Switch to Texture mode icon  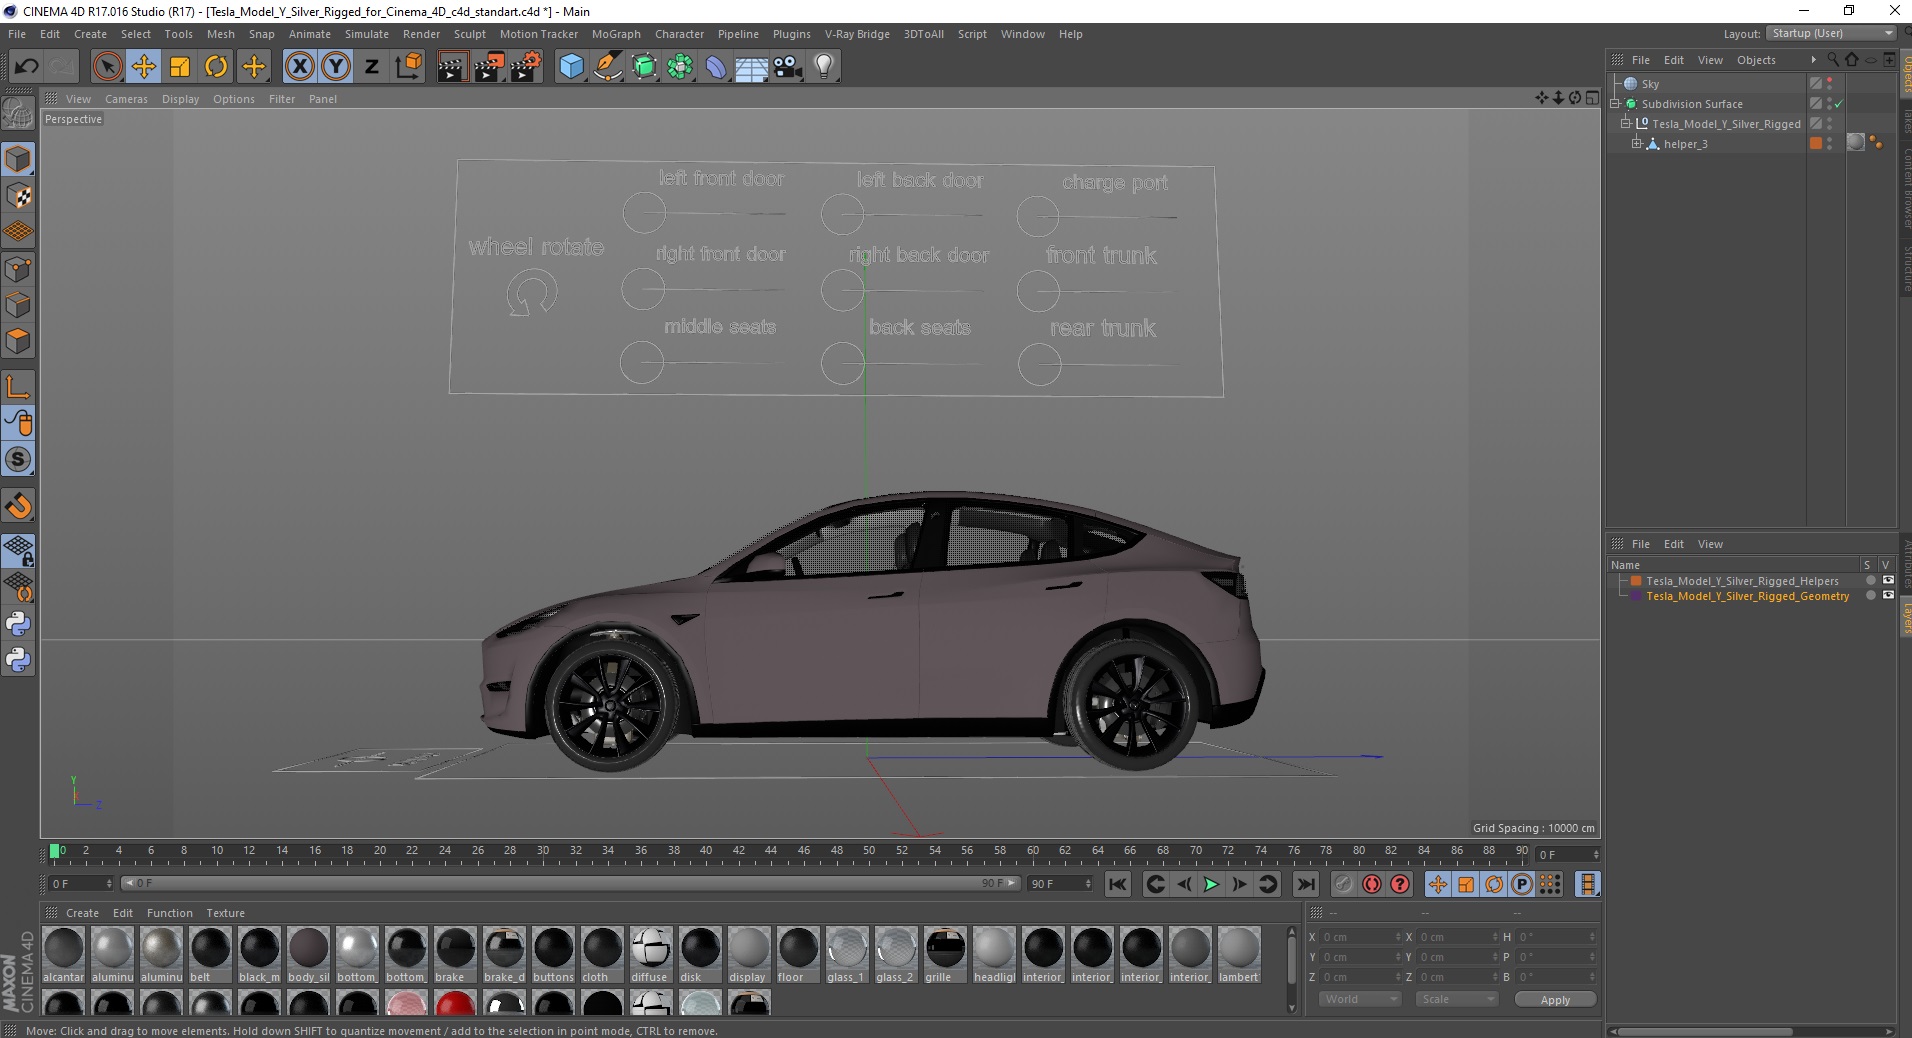click(x=18, y=196)
